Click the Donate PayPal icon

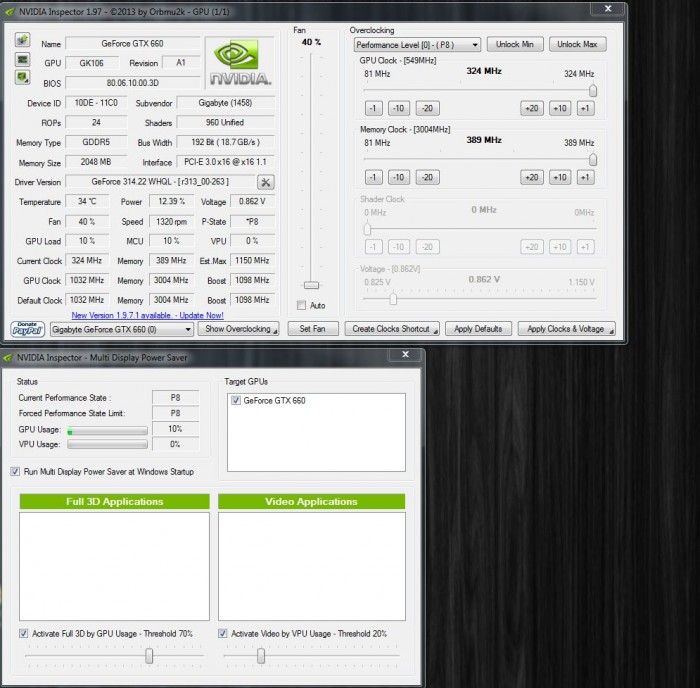(x=27, y=329)
